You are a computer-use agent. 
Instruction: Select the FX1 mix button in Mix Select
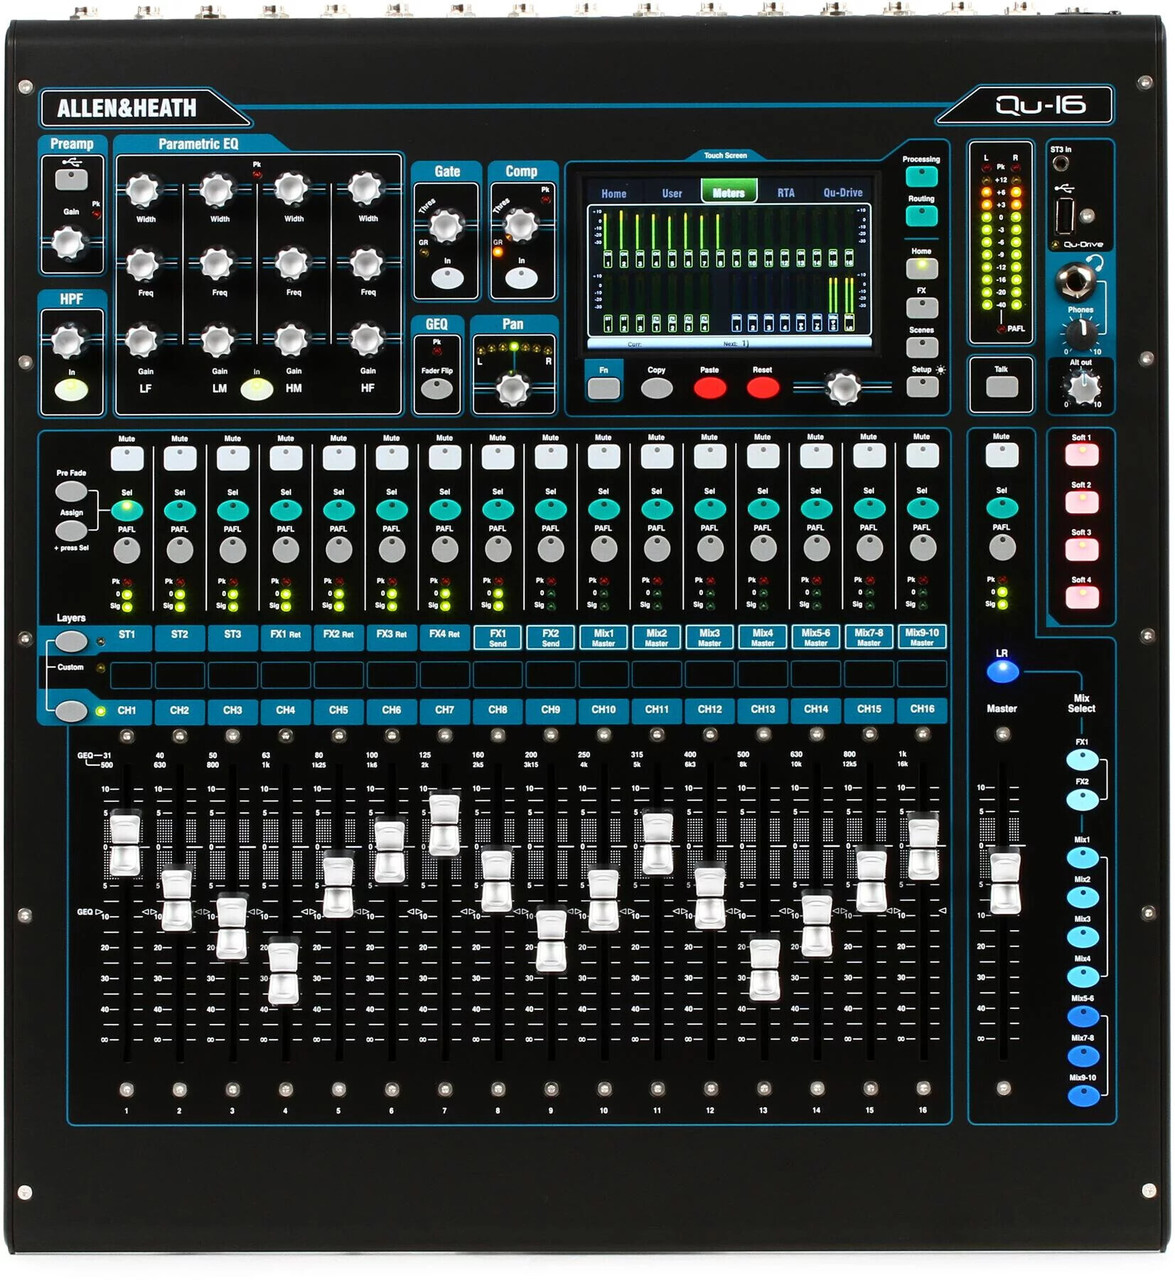[1081, 760]
